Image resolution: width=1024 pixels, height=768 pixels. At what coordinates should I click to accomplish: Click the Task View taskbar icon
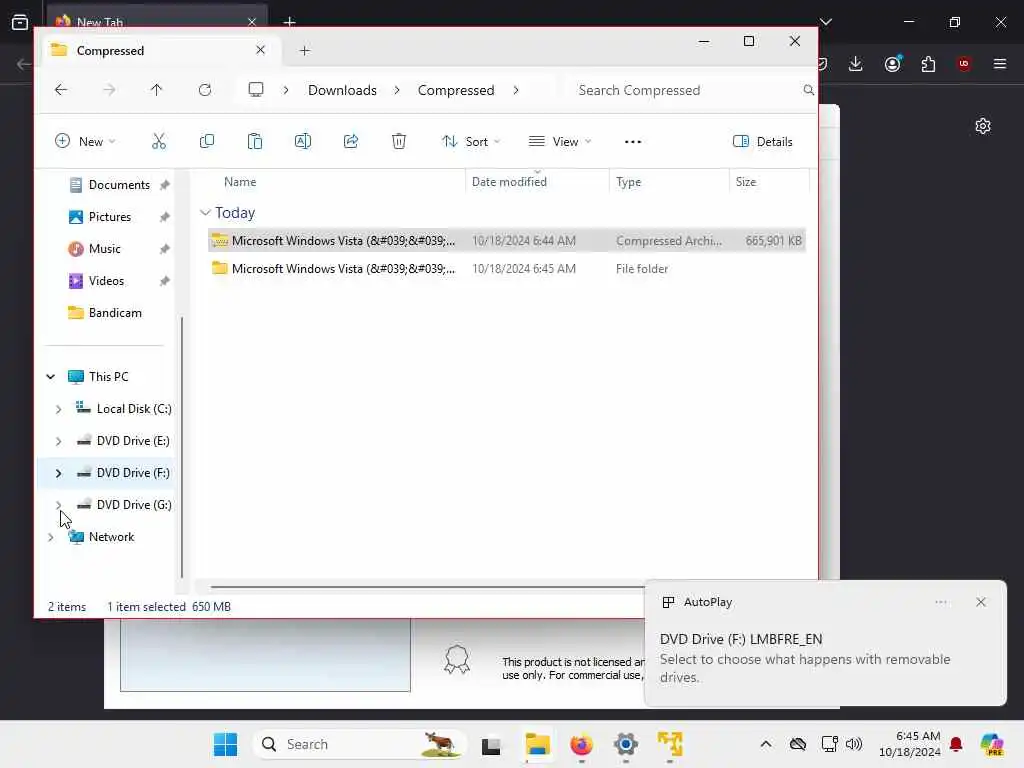(x=491, y=745)
